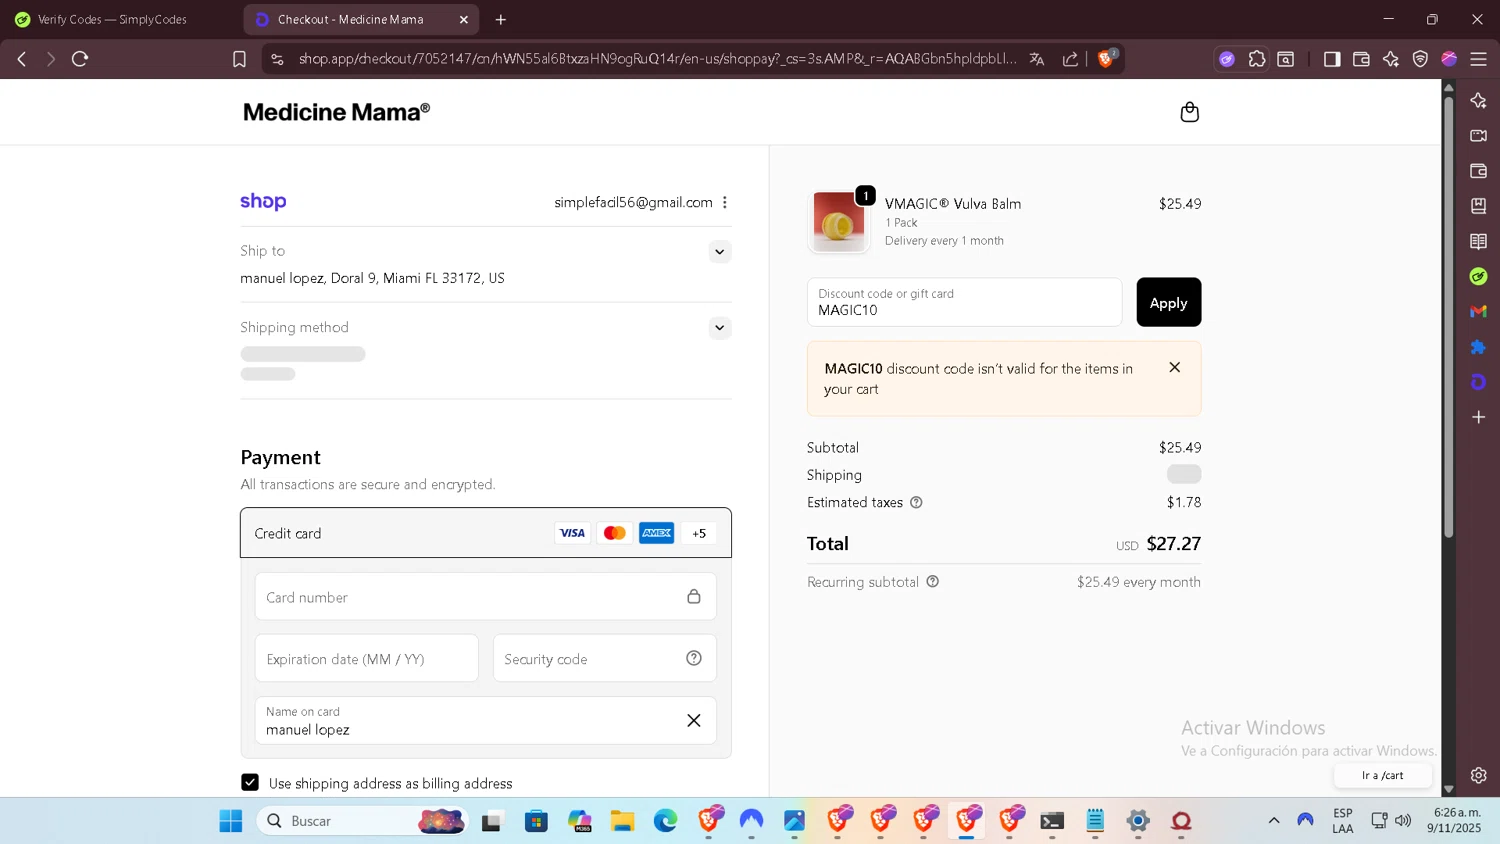Image resolution: width=1500 pixels, height=844 pixels.
Task: Open Gmail shortcut in sidebar
Action: click(1479, 312)
